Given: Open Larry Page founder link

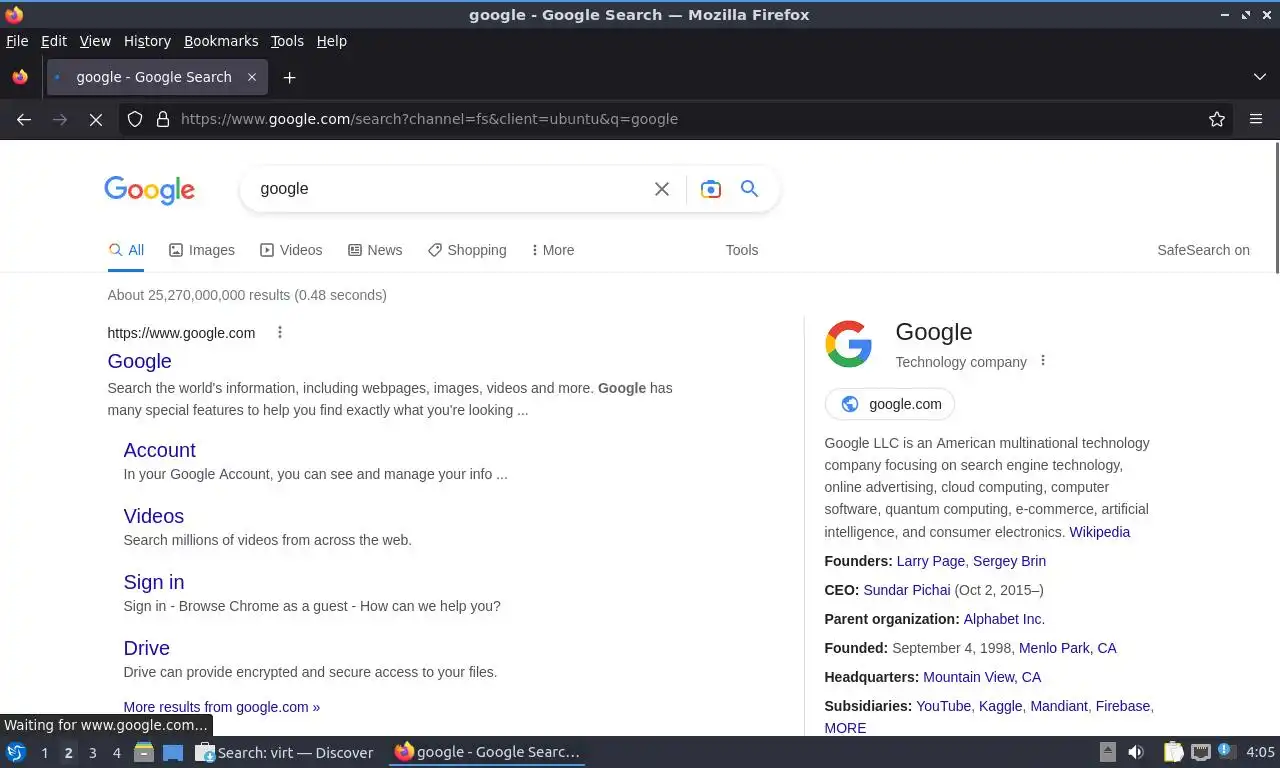Looking at the screenshot, I should click(931, 561).
